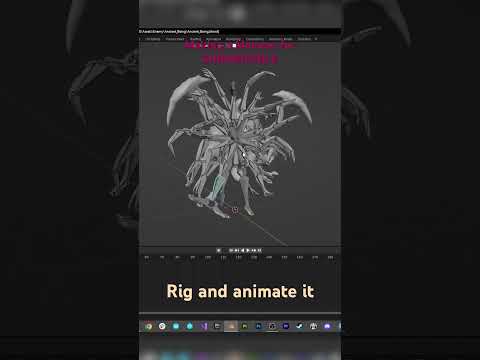Open the teal hexagon taskbar icon
The height and width of the screenshot is (360, 480).
tap(189, 326)
